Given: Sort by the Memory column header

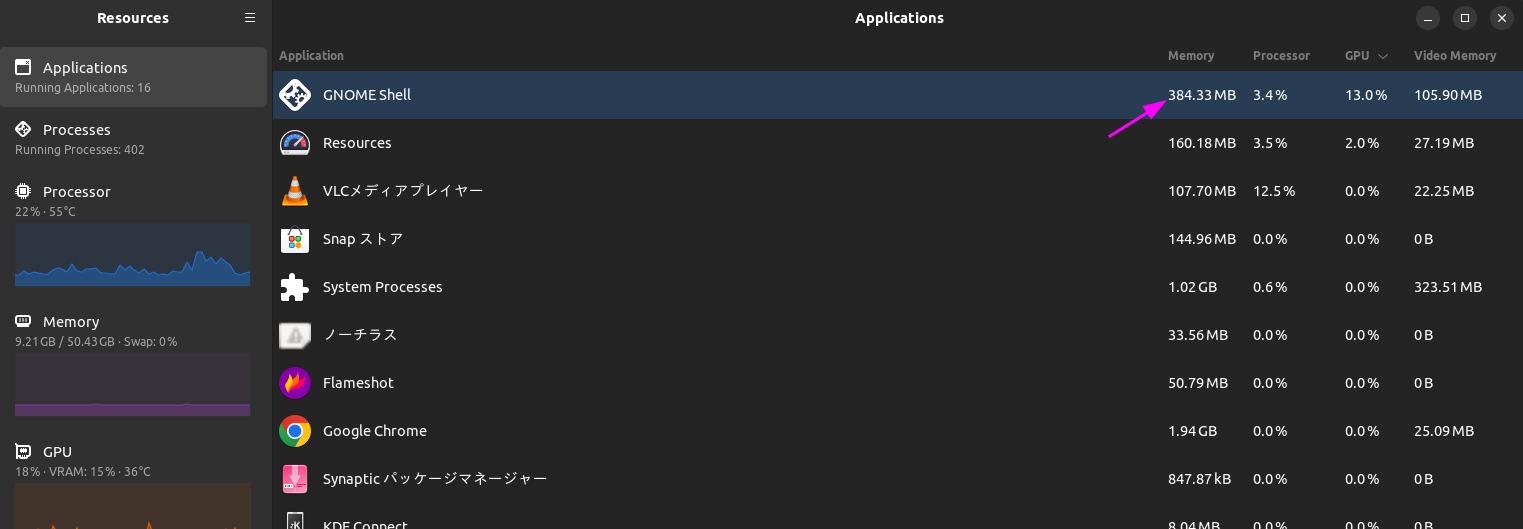Looking at the screenshot, I should [x=1191, y=56].
